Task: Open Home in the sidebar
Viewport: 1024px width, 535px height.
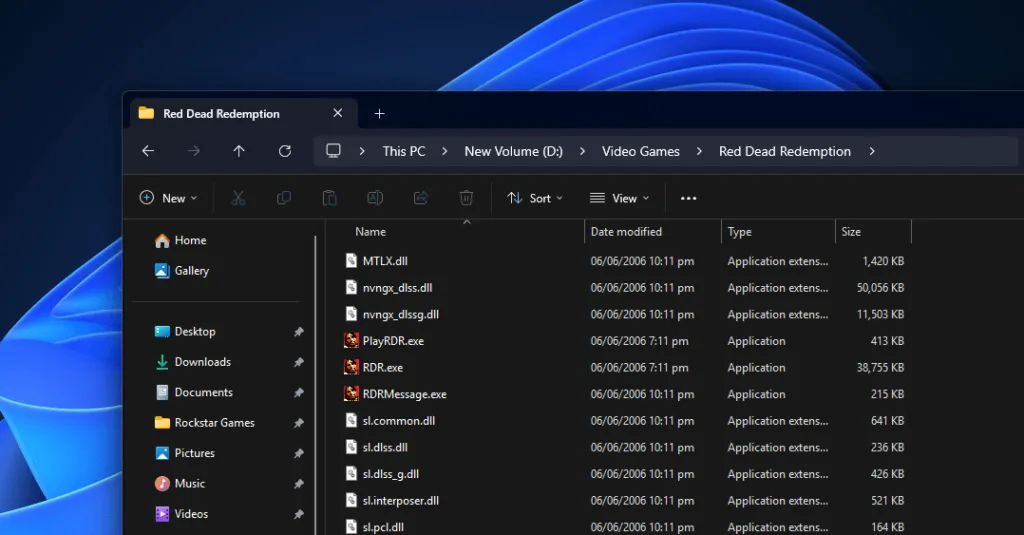Action: coord(181,240)
